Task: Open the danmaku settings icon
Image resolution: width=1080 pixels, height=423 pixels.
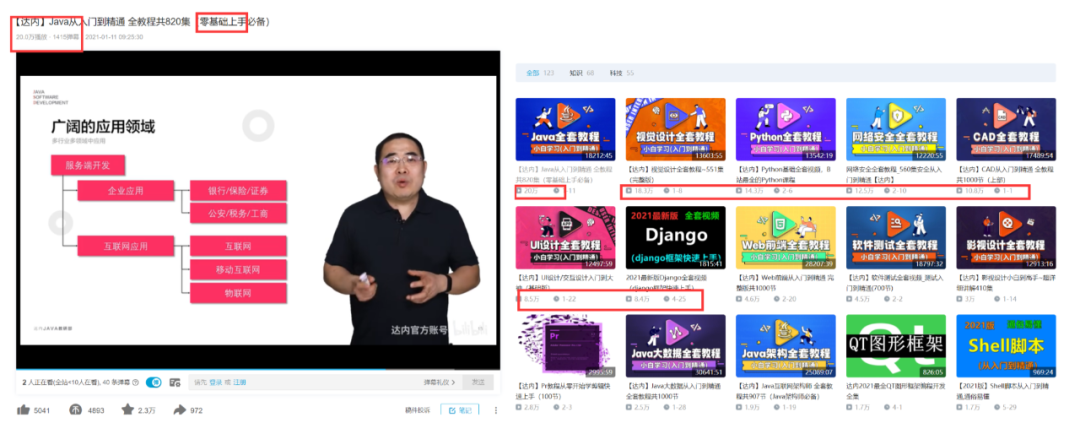Action: pyautogui.click(x=175, y=382)
